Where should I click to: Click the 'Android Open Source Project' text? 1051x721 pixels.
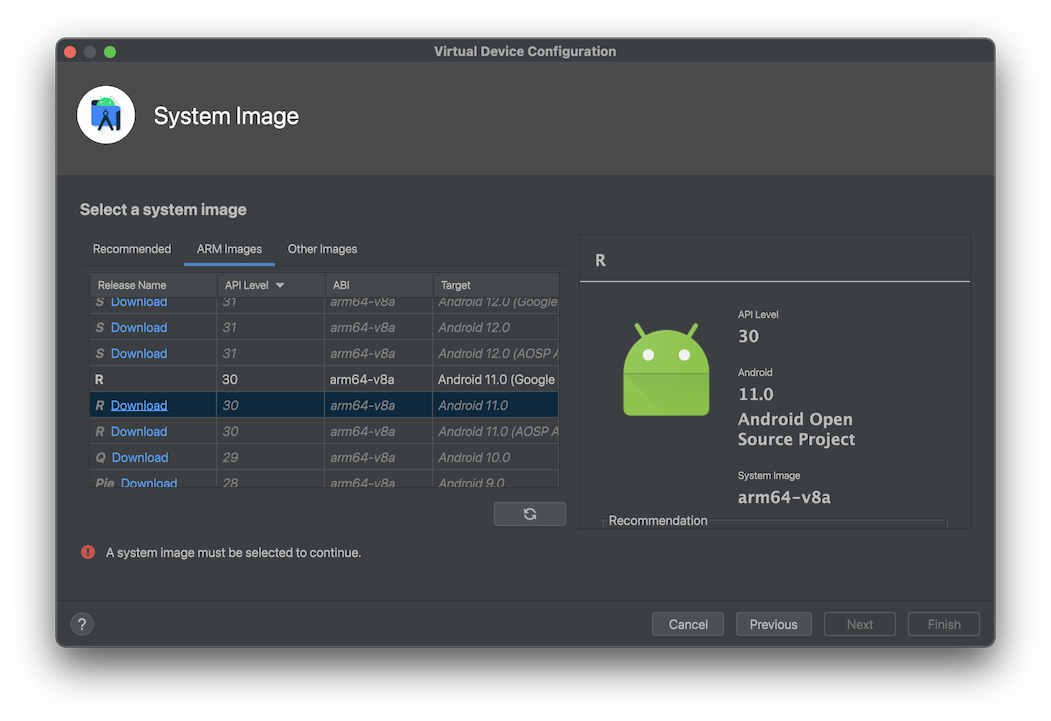796,429
